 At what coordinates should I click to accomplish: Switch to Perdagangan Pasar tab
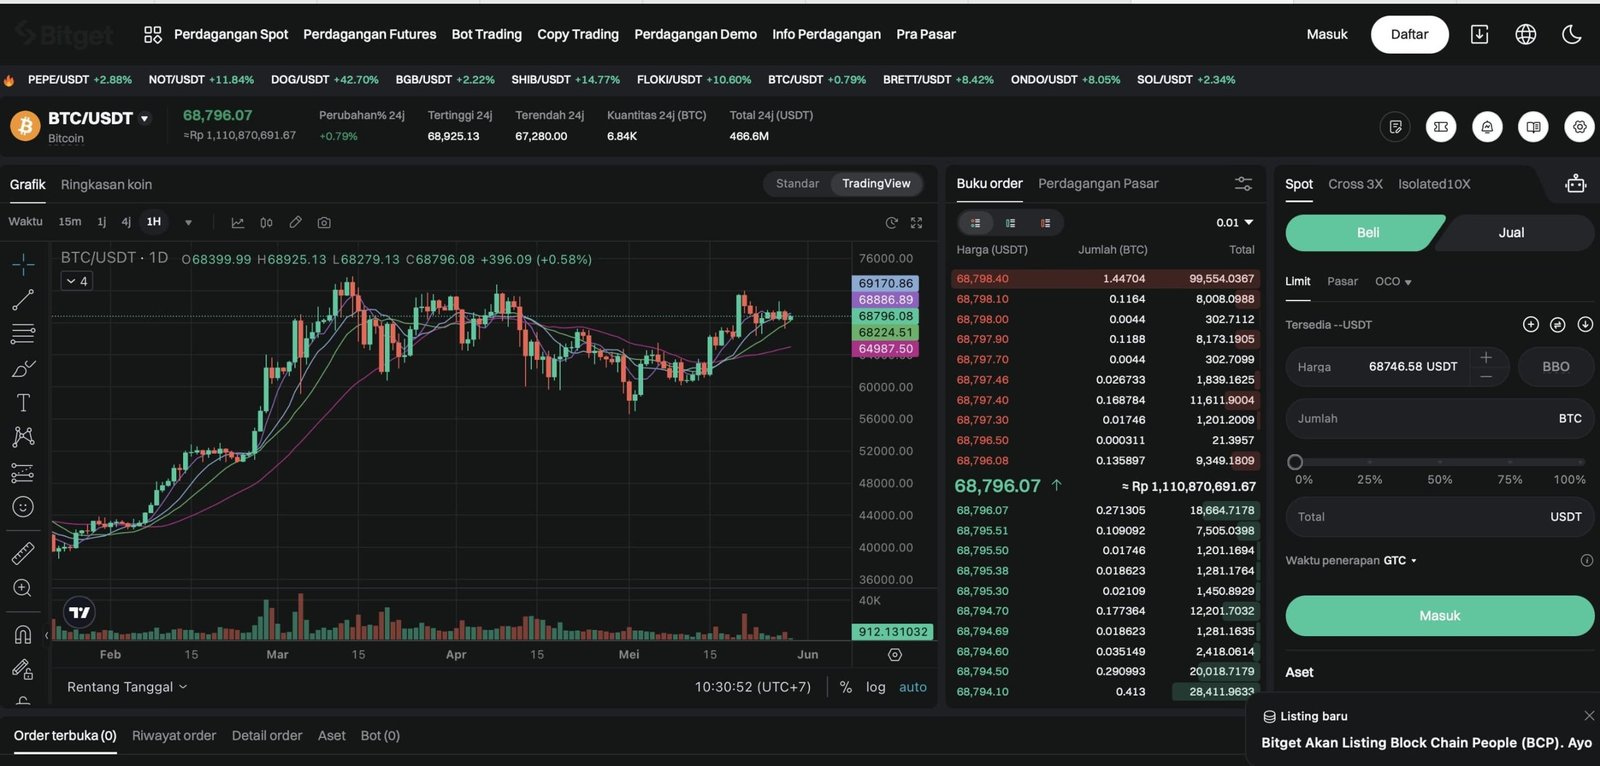[1098, 184]
